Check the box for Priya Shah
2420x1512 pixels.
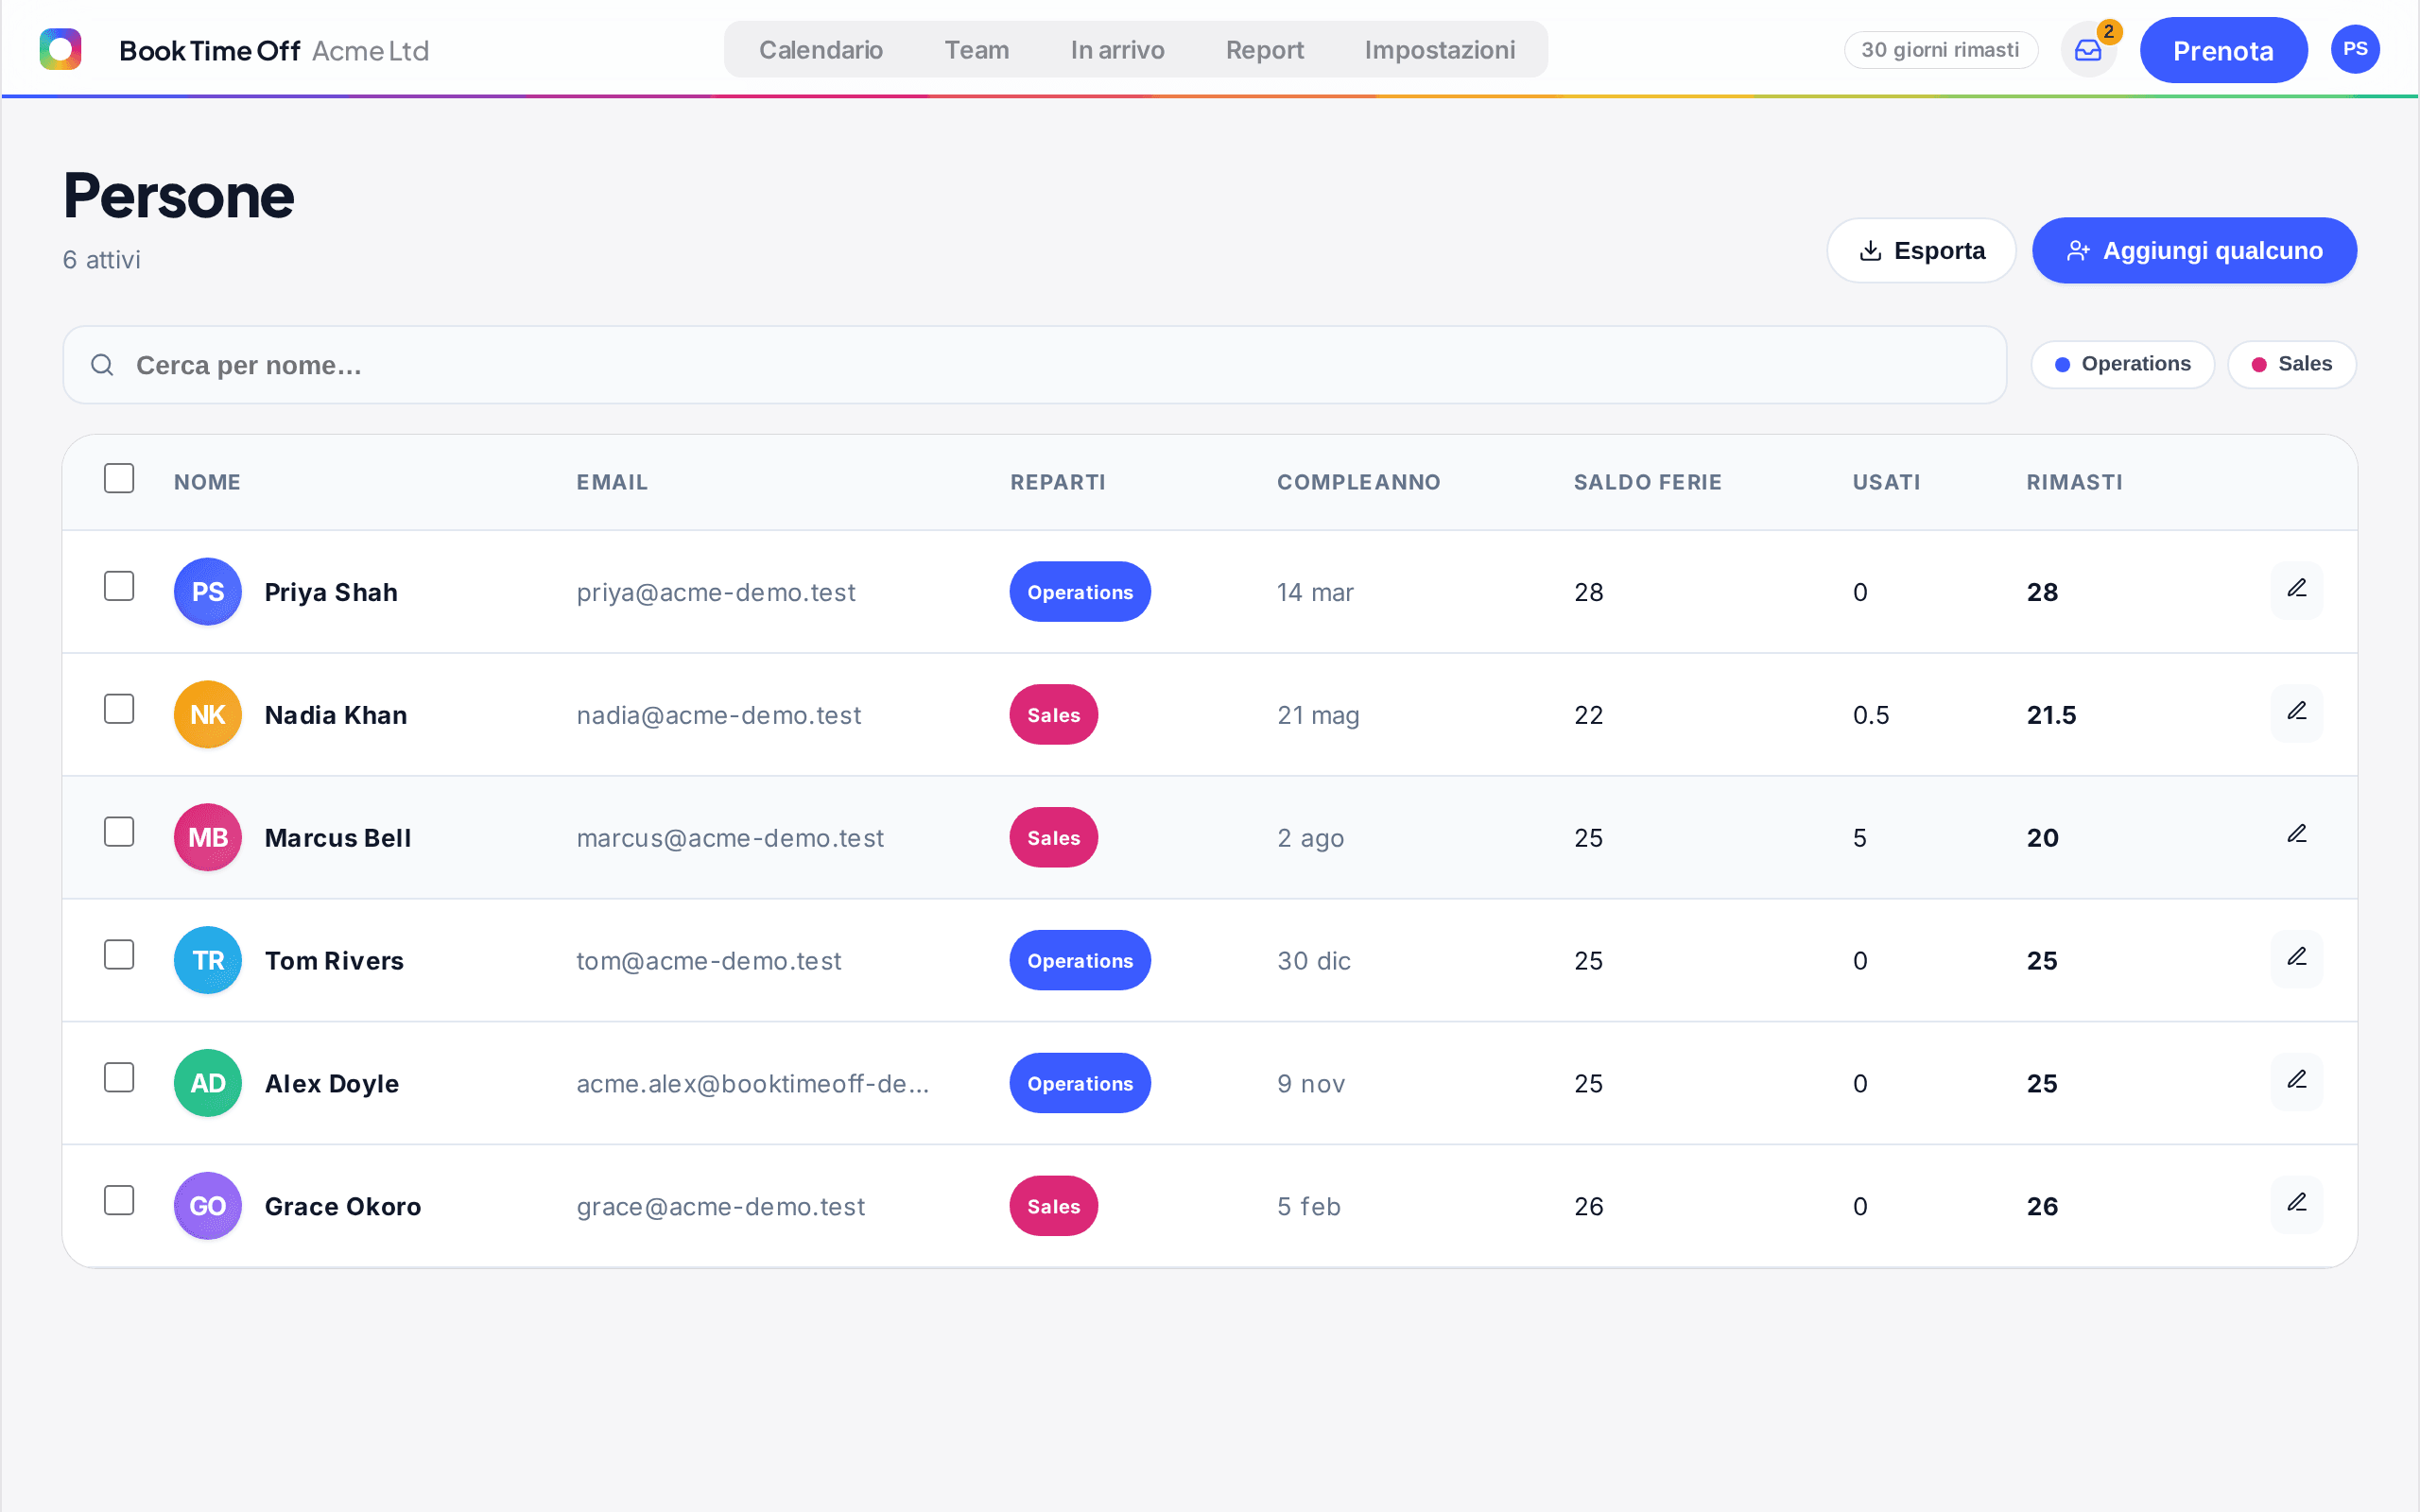pos(119,587)
